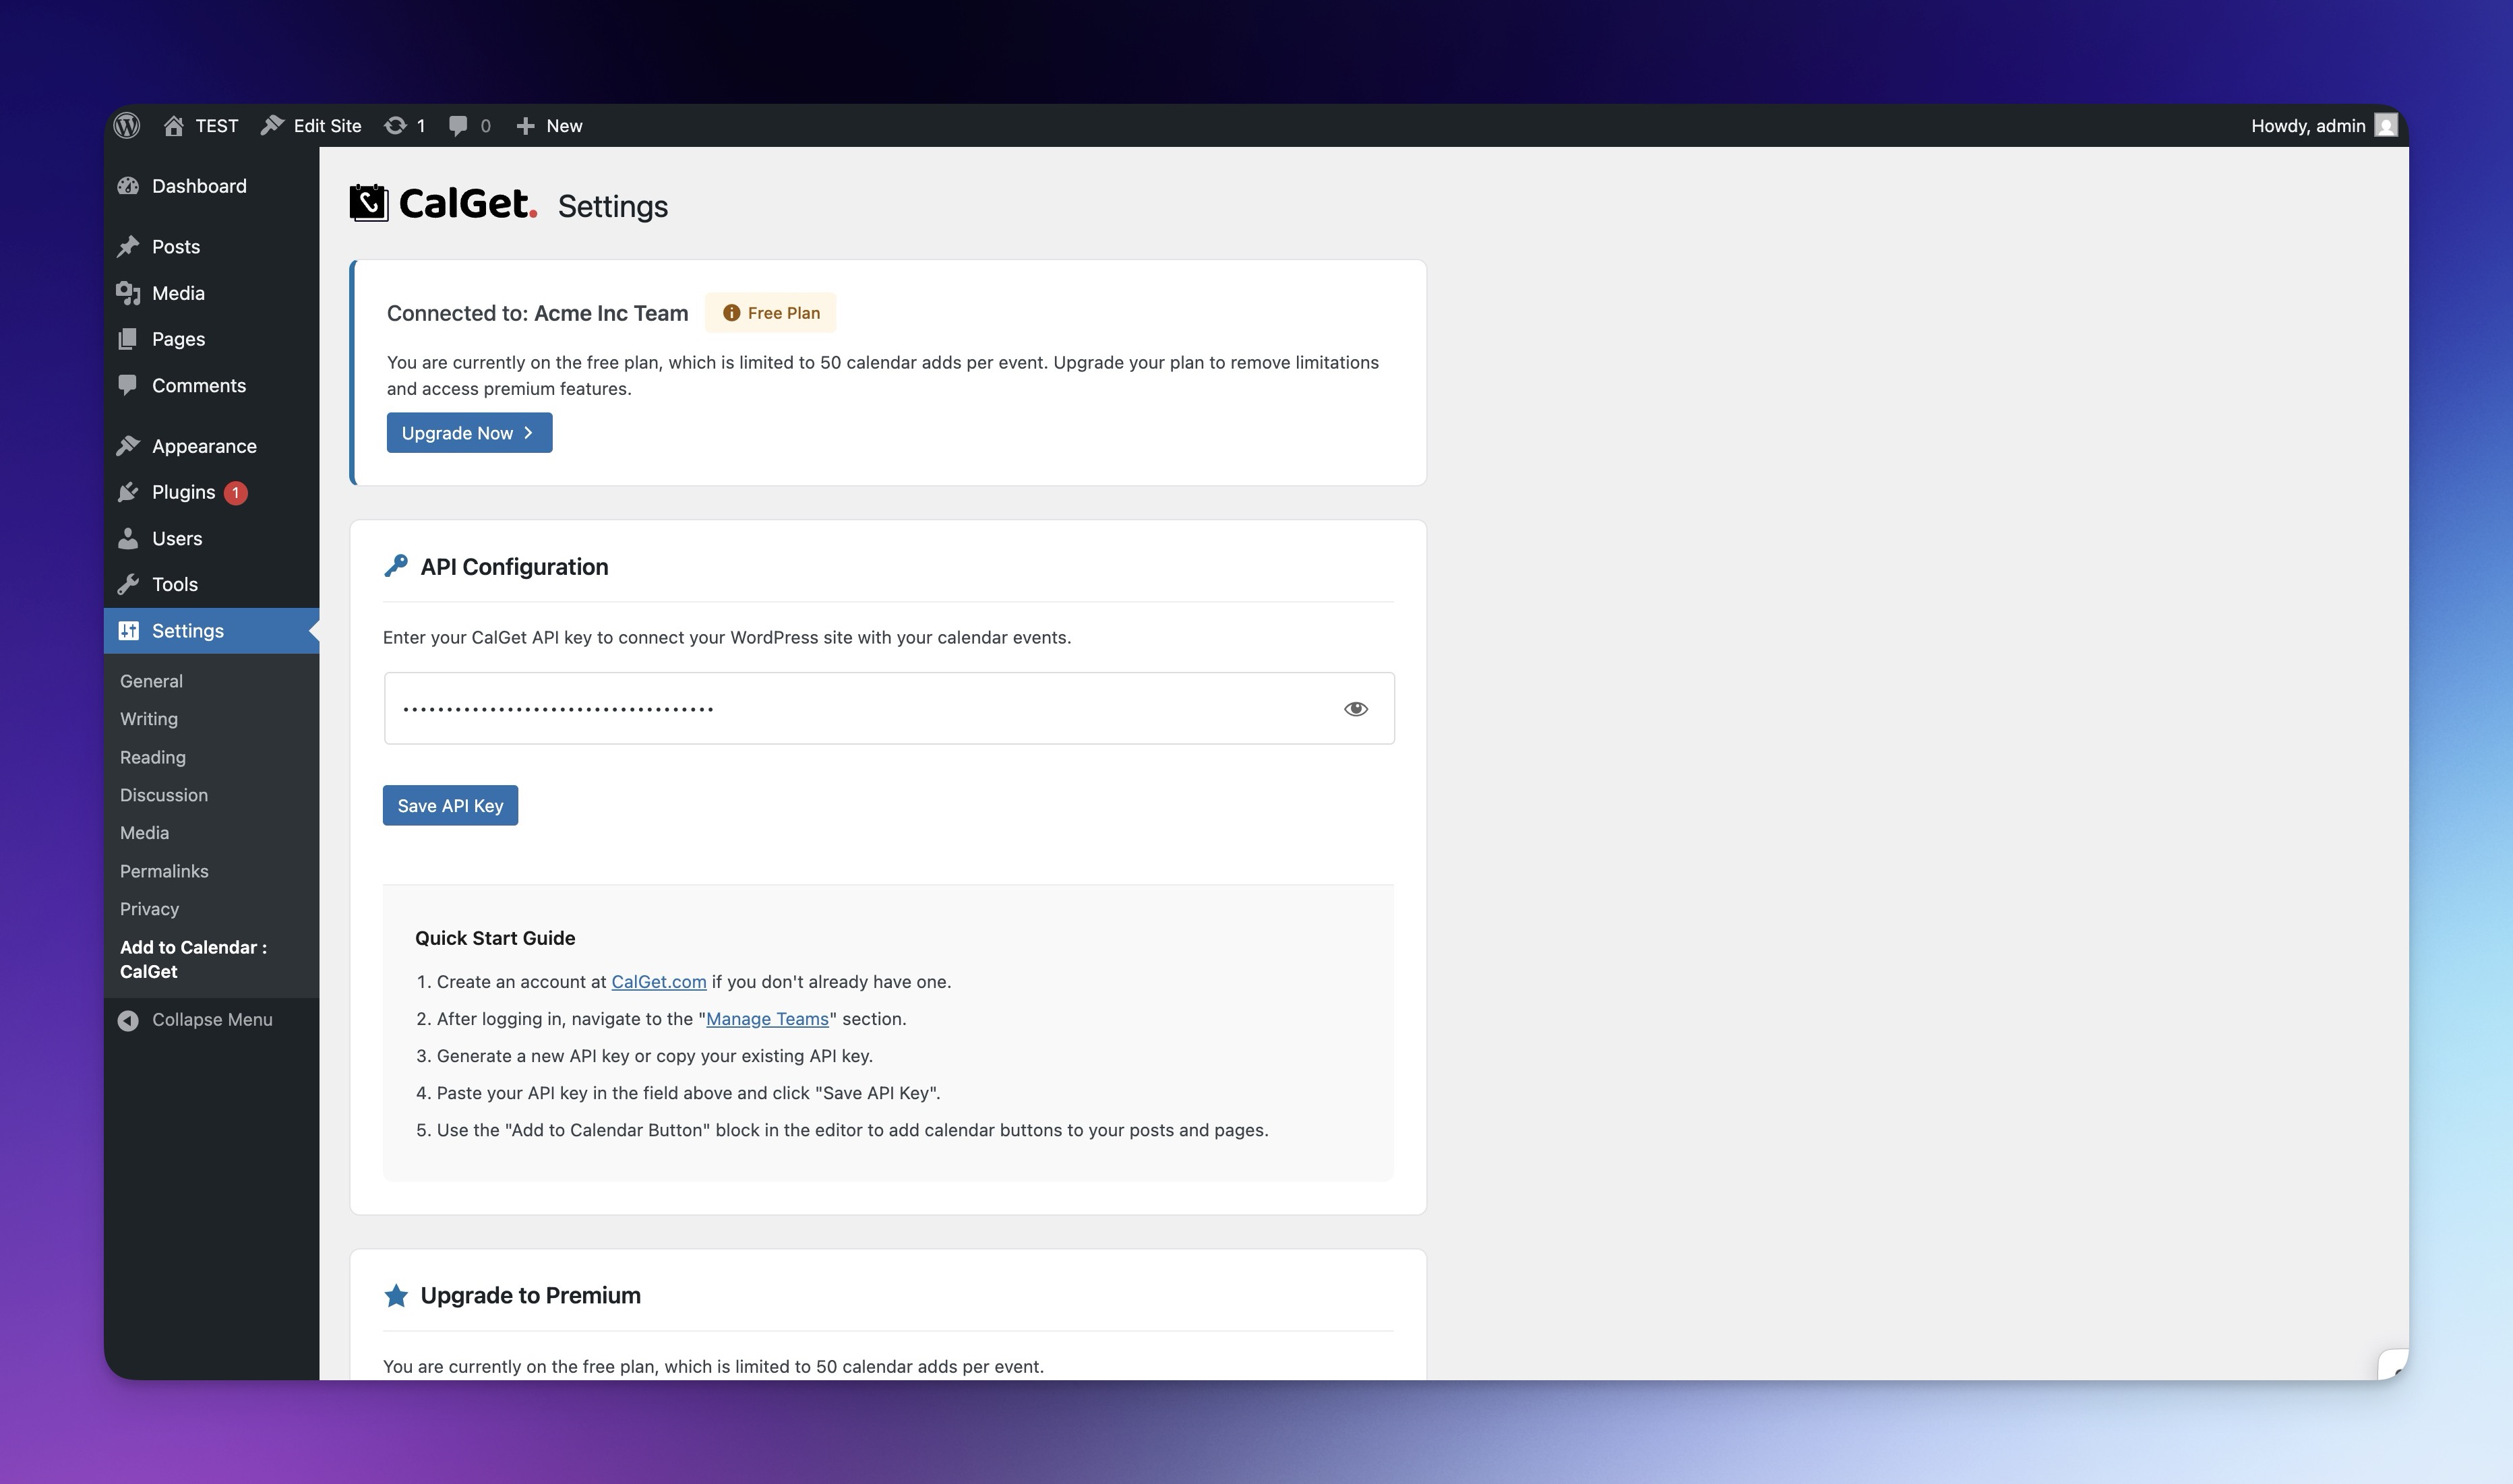Go to General settings submenu
This screenshot has width=2513, height=1484.
coord(151,681)
